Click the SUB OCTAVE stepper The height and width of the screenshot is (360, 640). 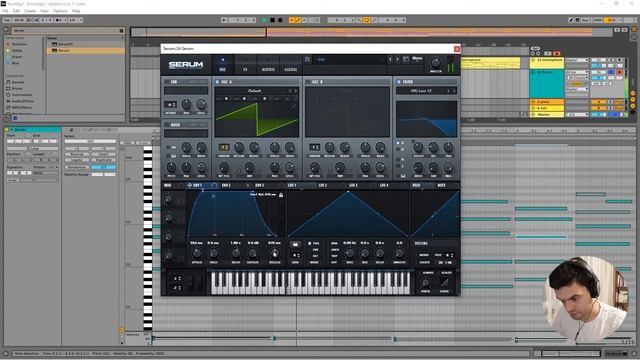click(x=171, y=104)
